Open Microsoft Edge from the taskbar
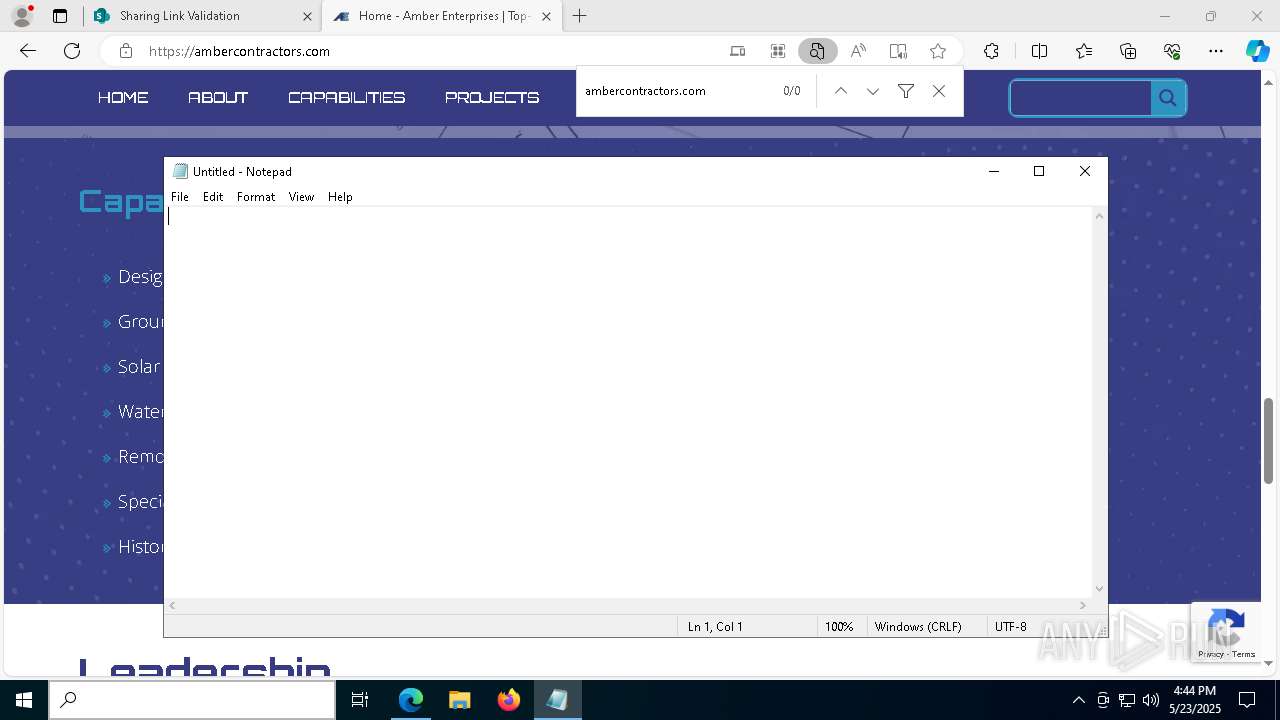The width and height of the screenshot is (1280, 720). click(411, 700)
